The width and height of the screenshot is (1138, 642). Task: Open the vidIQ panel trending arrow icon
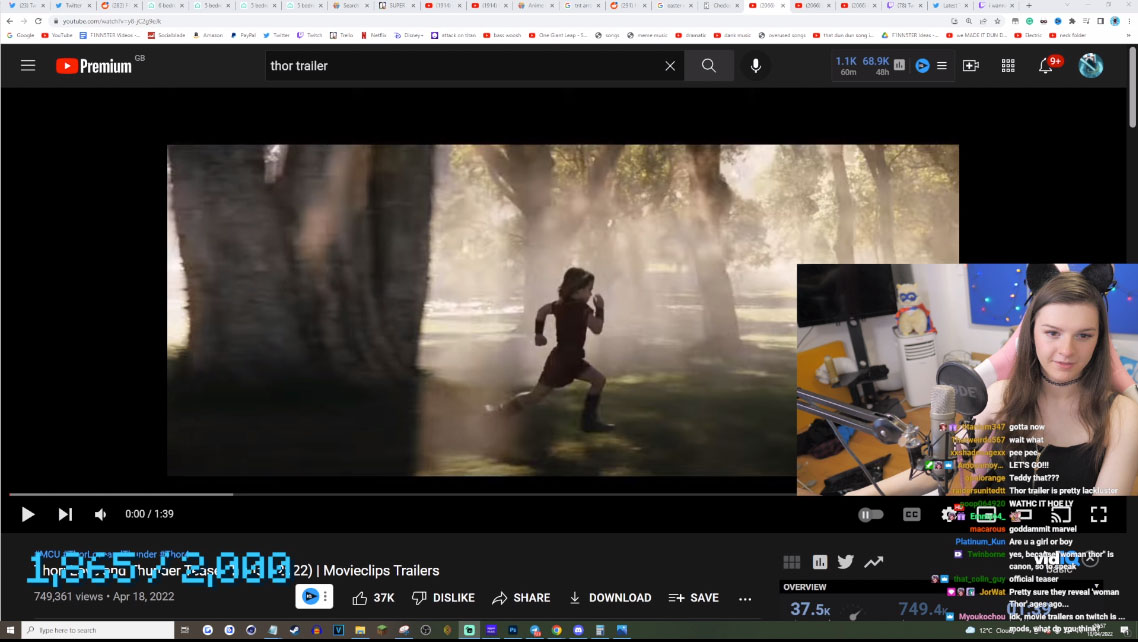tap(873, 561)
